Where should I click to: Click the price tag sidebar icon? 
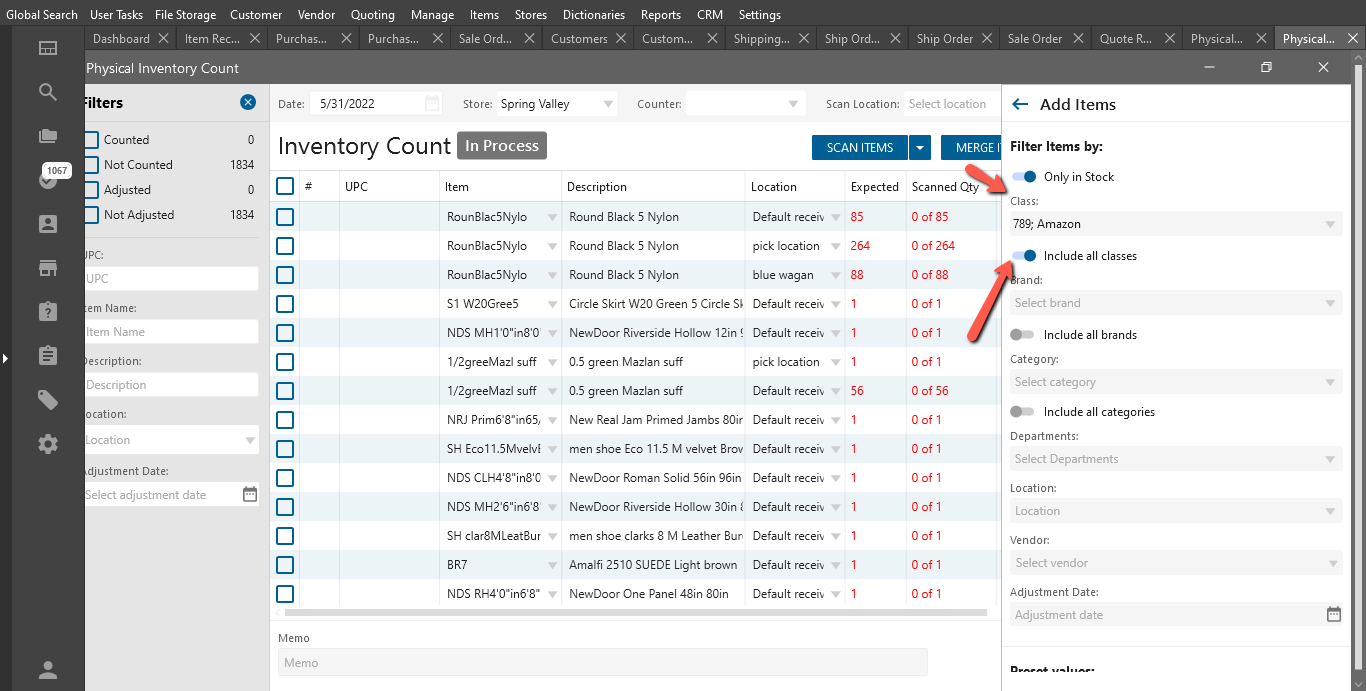point(47,400)
